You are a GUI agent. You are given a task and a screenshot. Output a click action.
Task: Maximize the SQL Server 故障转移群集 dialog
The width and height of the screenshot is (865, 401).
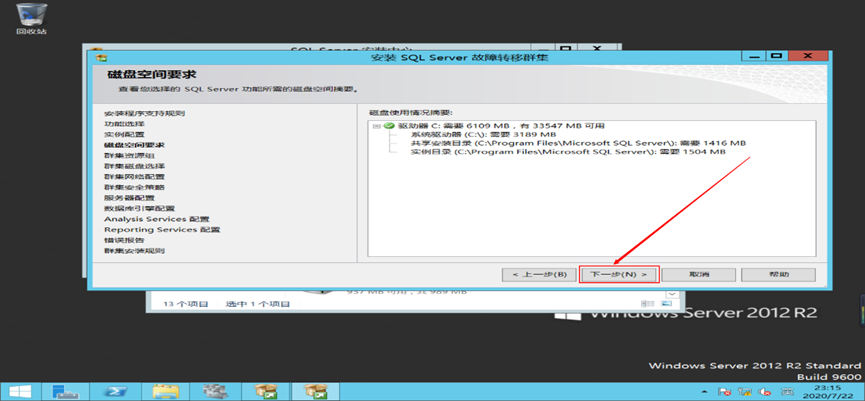[777, 56]
